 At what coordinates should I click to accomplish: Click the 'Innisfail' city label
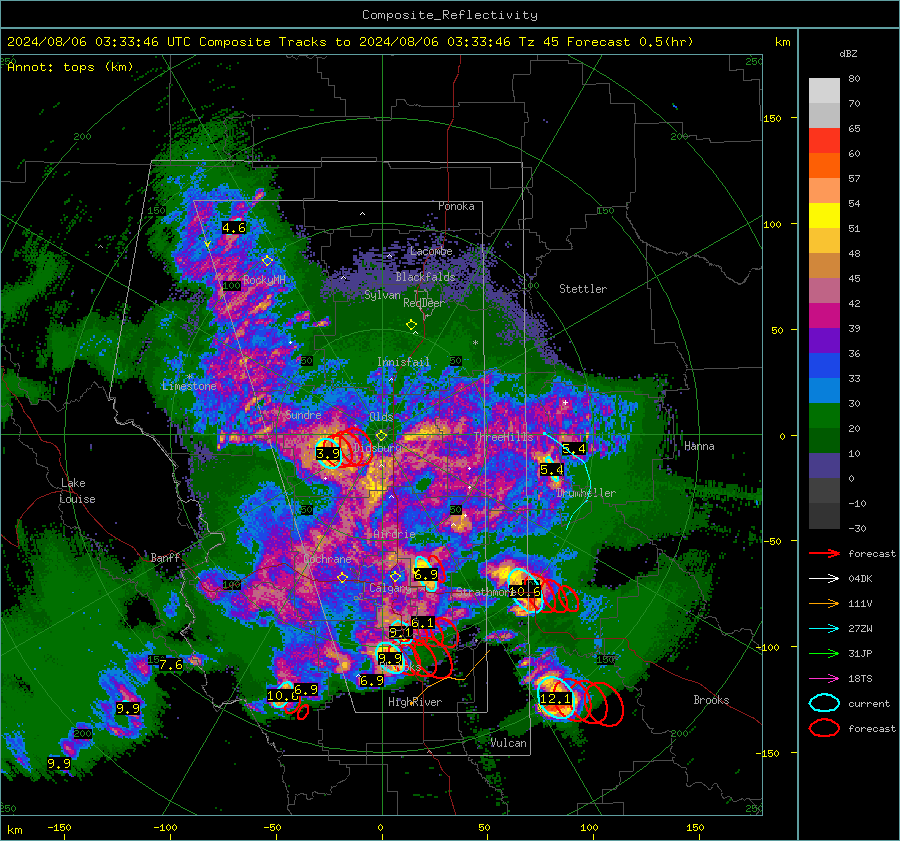pos(404,362)
